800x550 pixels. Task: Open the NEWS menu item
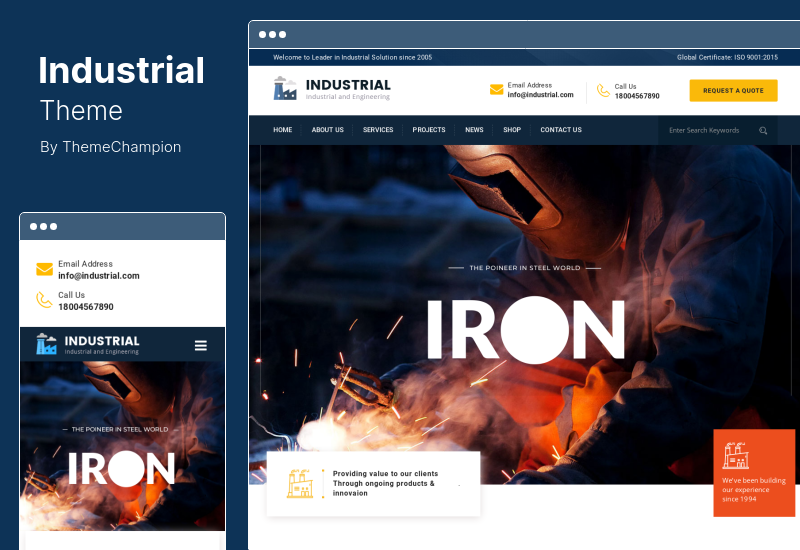(x=474, y=130)
